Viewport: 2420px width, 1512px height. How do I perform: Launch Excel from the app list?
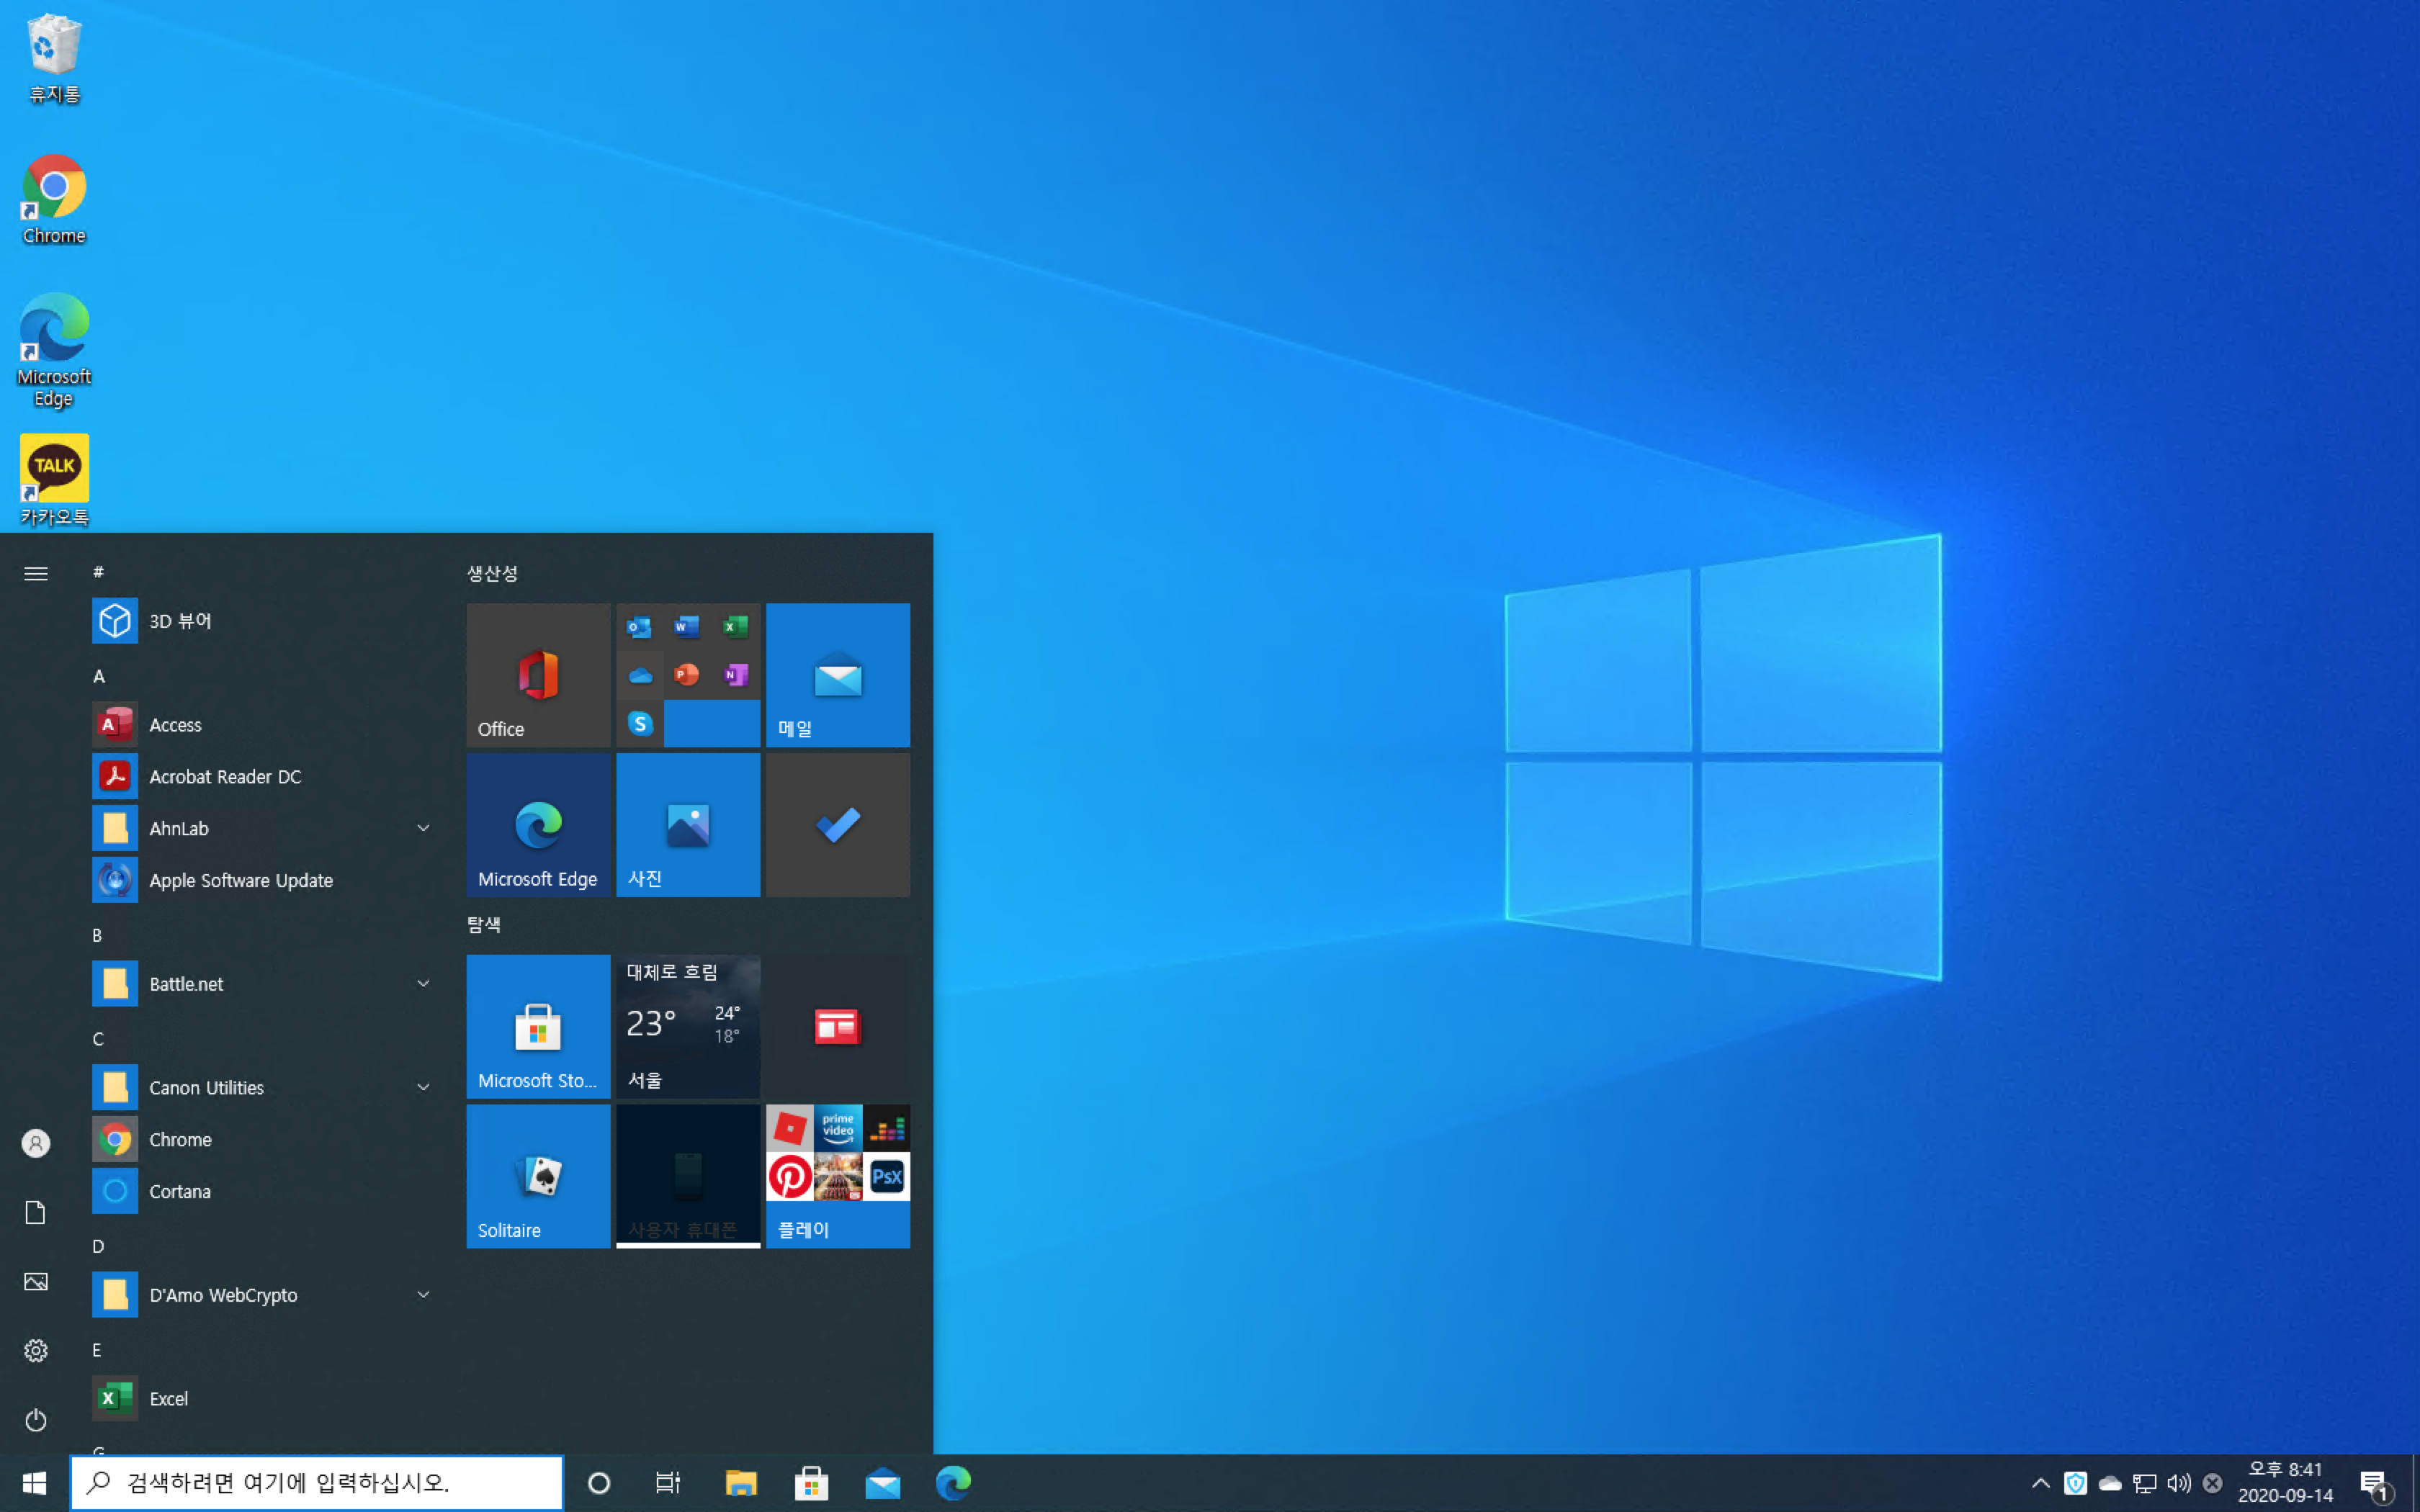click(263, 1398)
